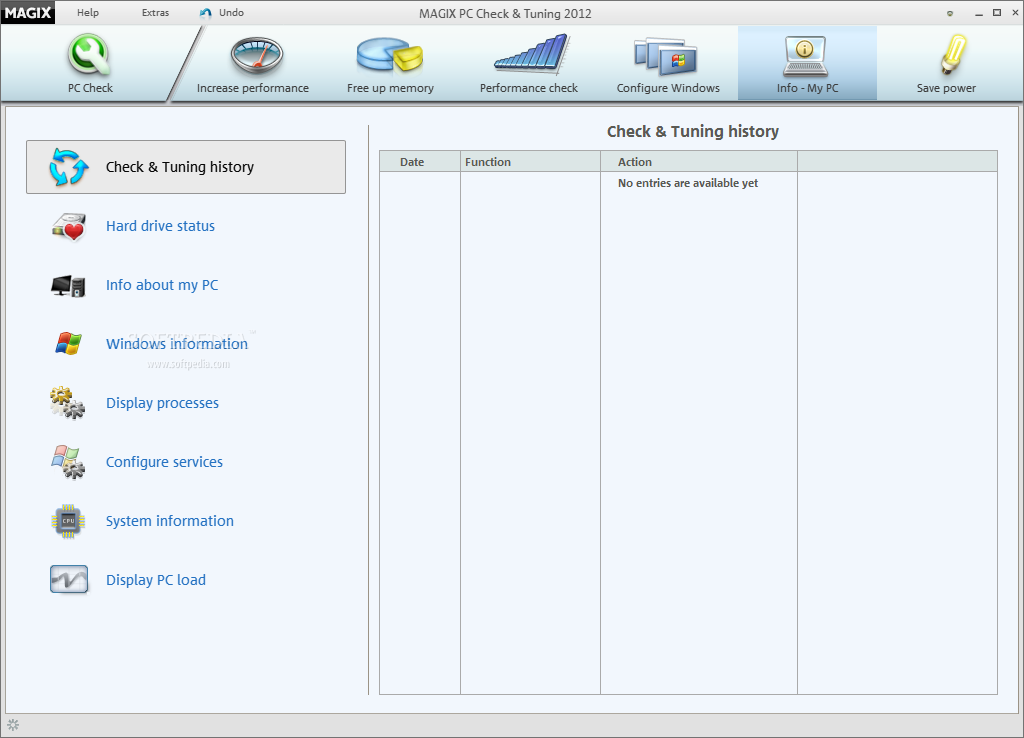Click the MAGIX logo

(x=27, y=12)
